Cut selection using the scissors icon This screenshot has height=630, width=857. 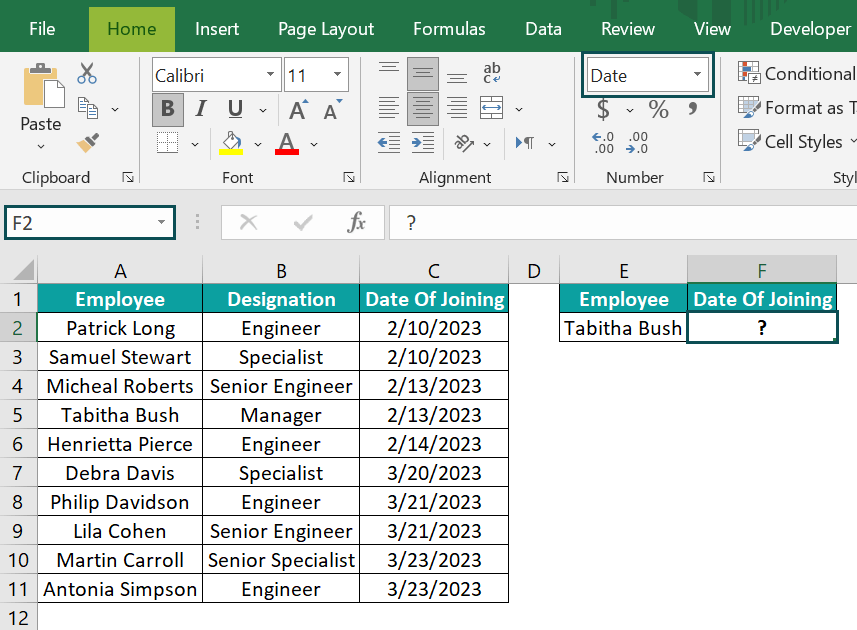pyautogui.click(x=86, y=72)
